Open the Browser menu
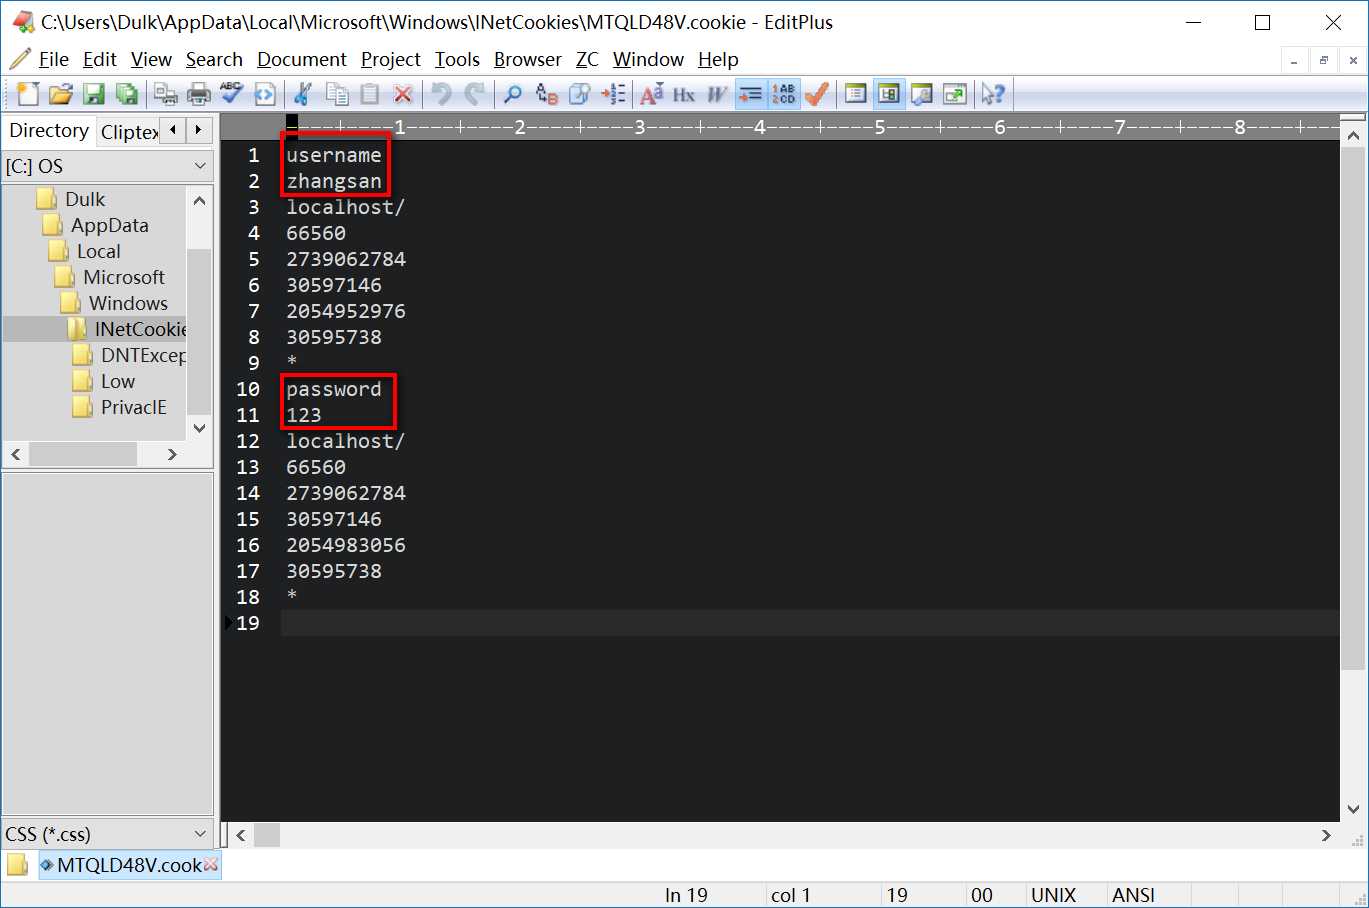Viewport: 1369px width, 908px height. (528, 60)
